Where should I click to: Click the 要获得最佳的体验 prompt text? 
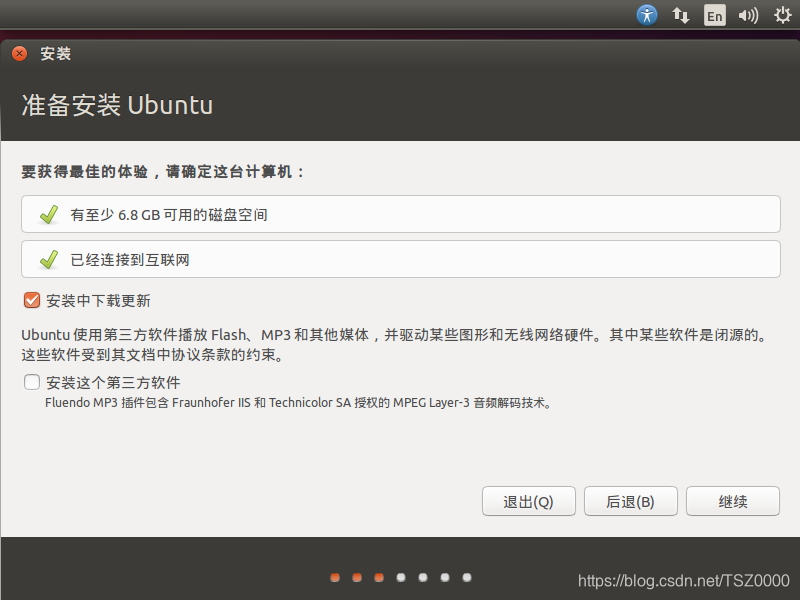click(x=163, y=171)
